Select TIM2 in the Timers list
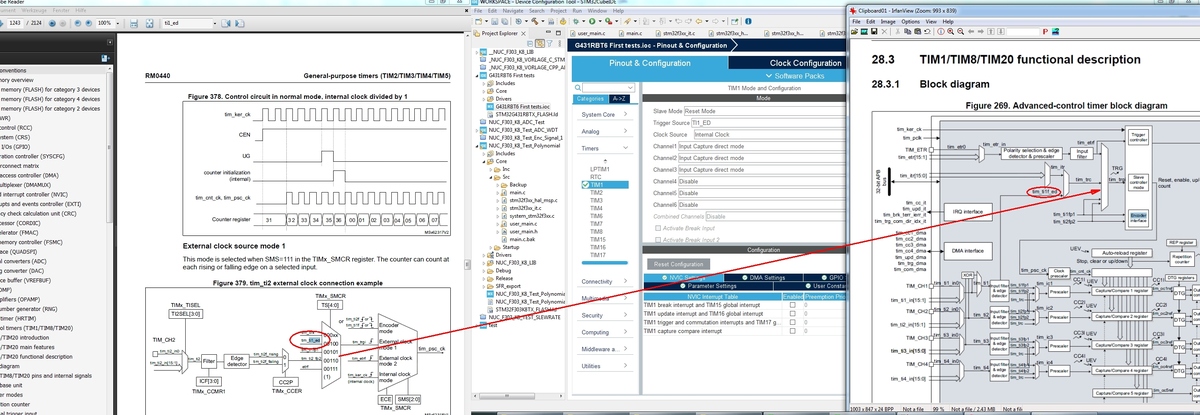Image resolution: width=1200 pixels, height=415 pixels. pos(597,193)
